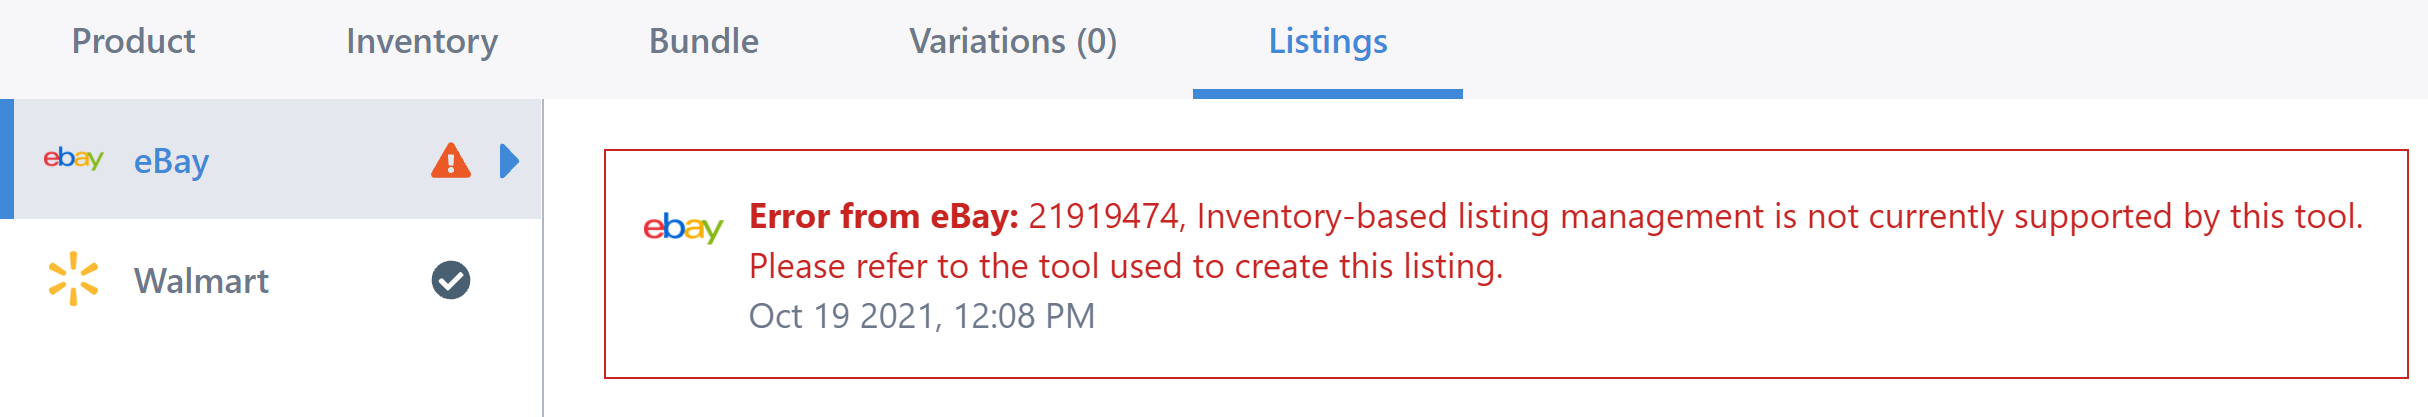Click the error code 21919474
The height and width of the screenshot is (417, 2428).
coord(1104,216)
